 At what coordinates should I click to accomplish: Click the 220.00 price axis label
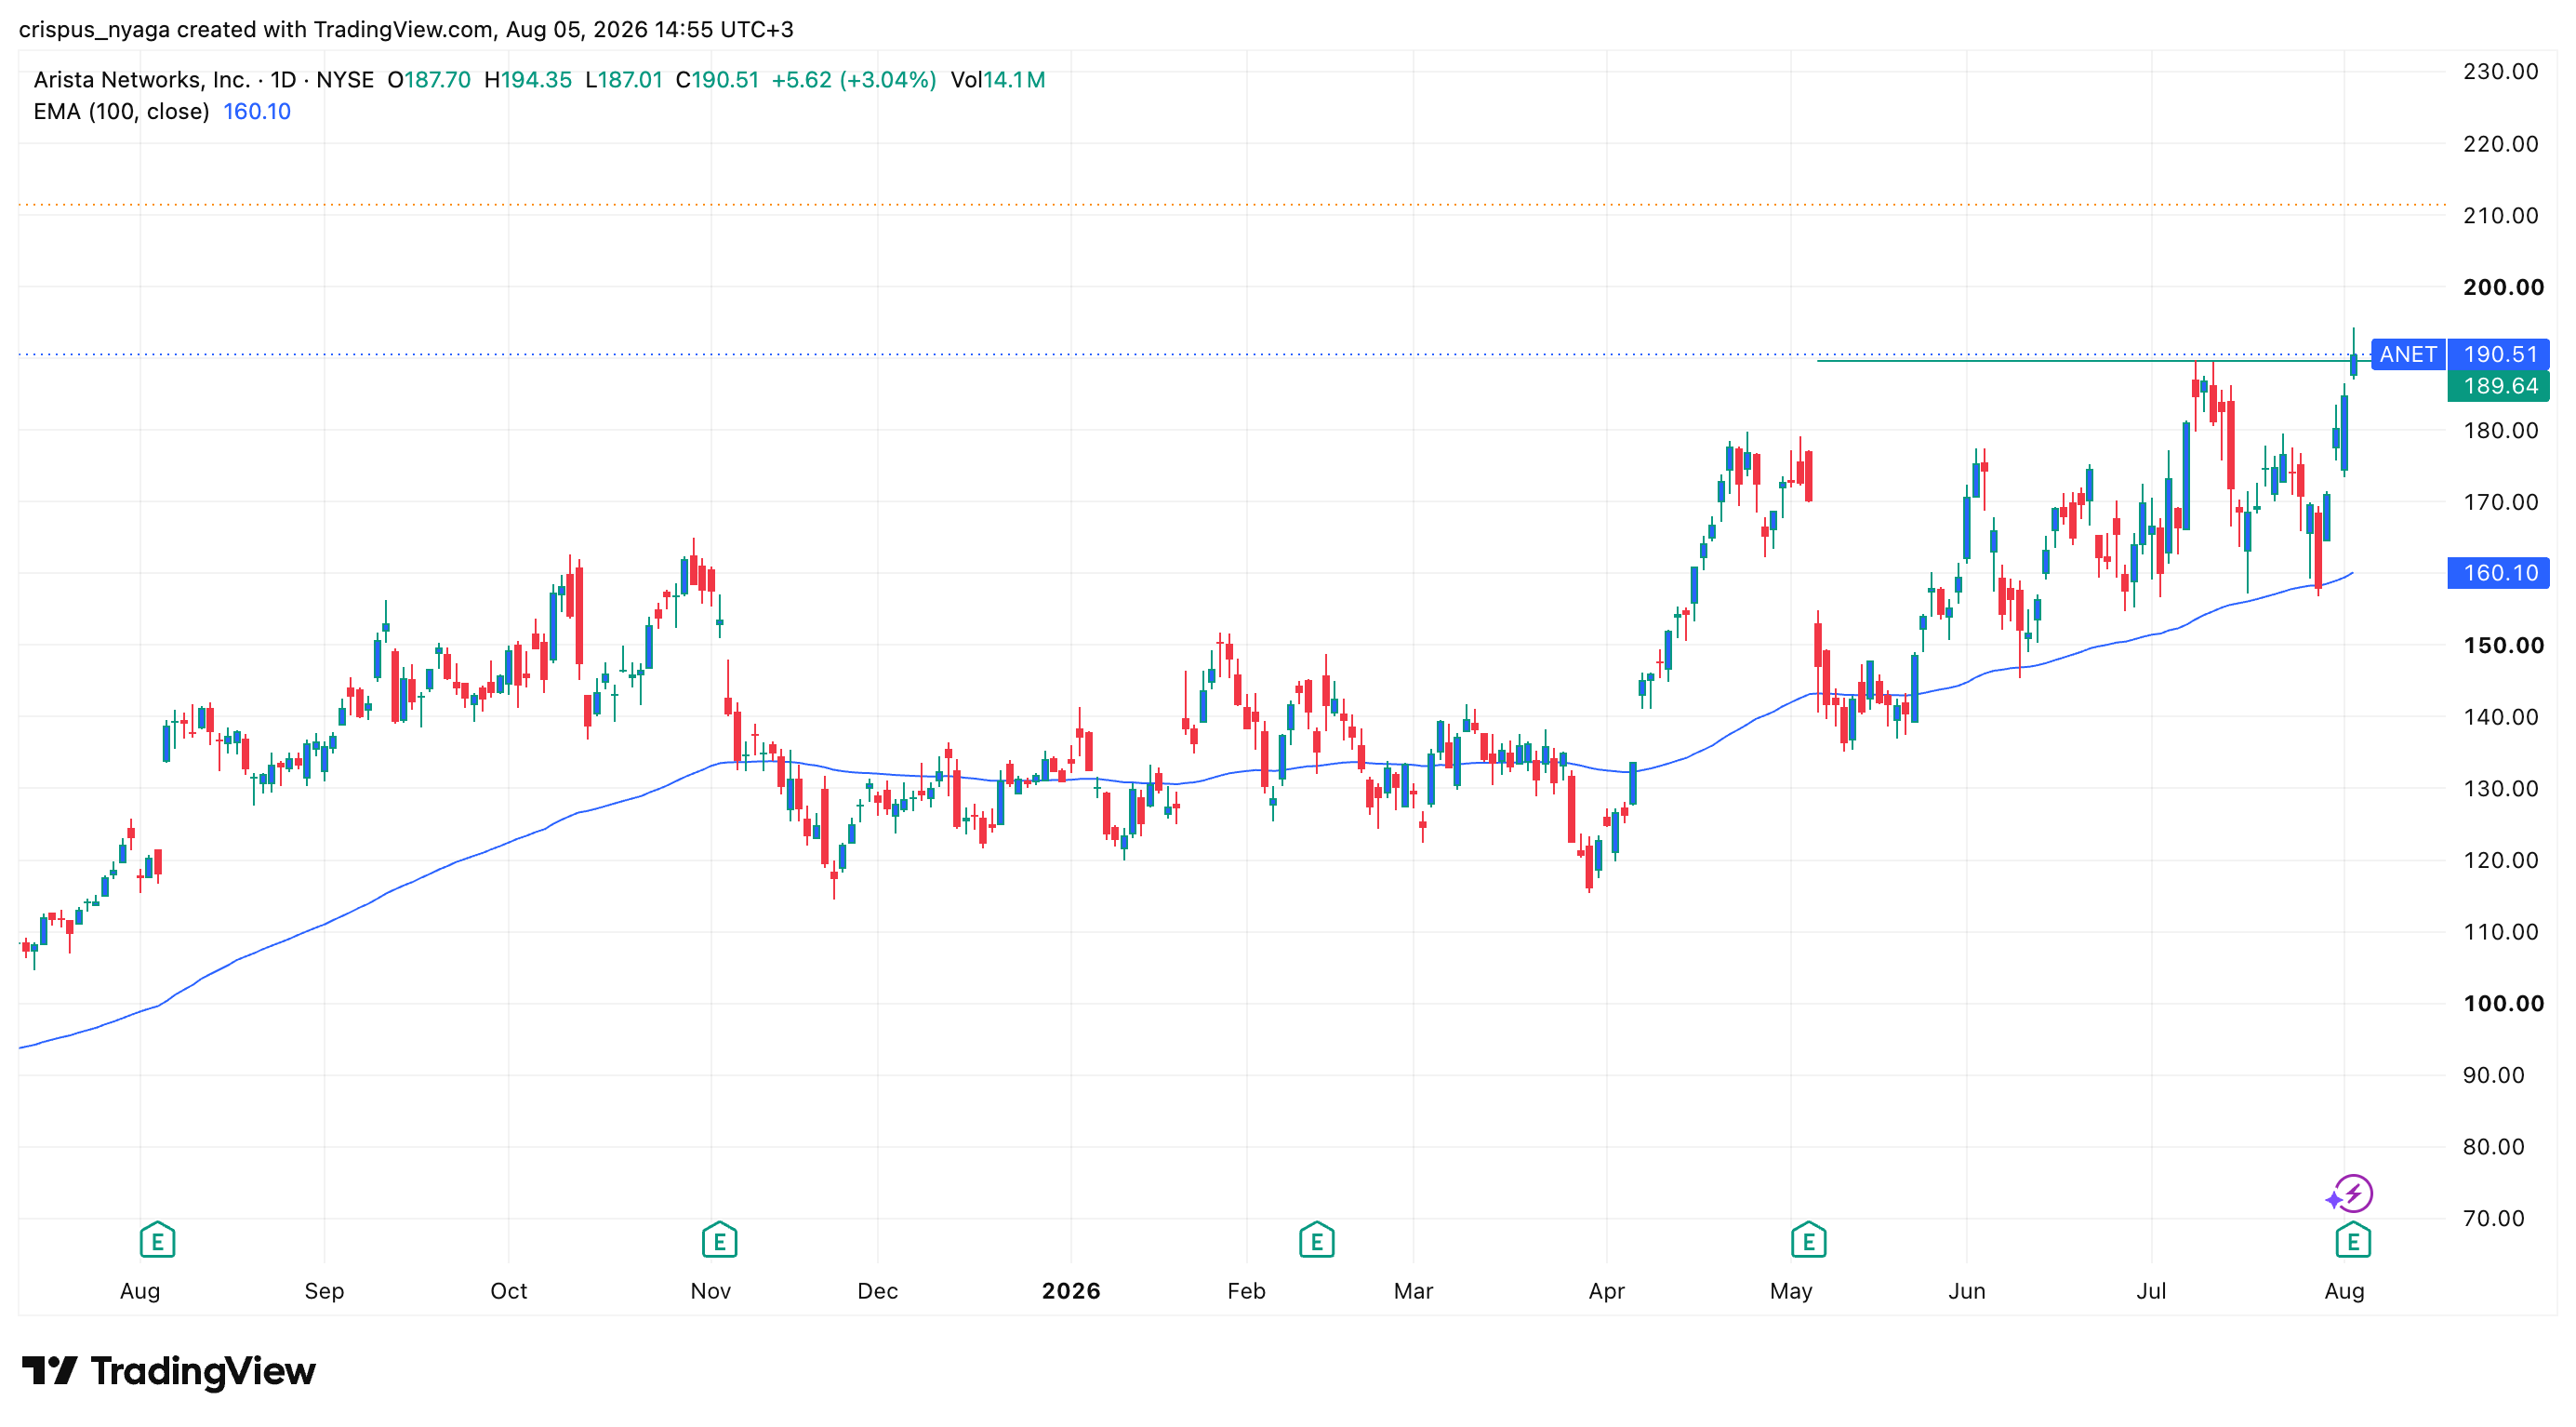[2500, 144]
